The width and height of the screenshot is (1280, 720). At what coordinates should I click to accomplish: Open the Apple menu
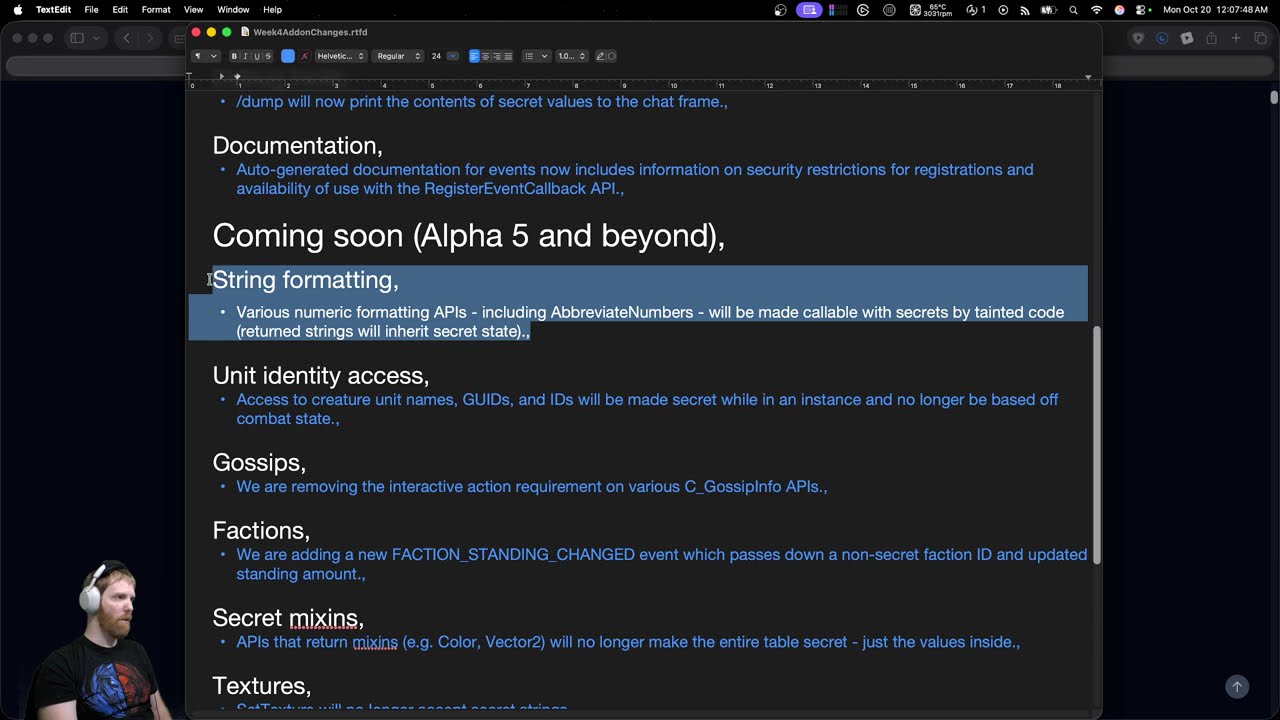pos(17,9)
